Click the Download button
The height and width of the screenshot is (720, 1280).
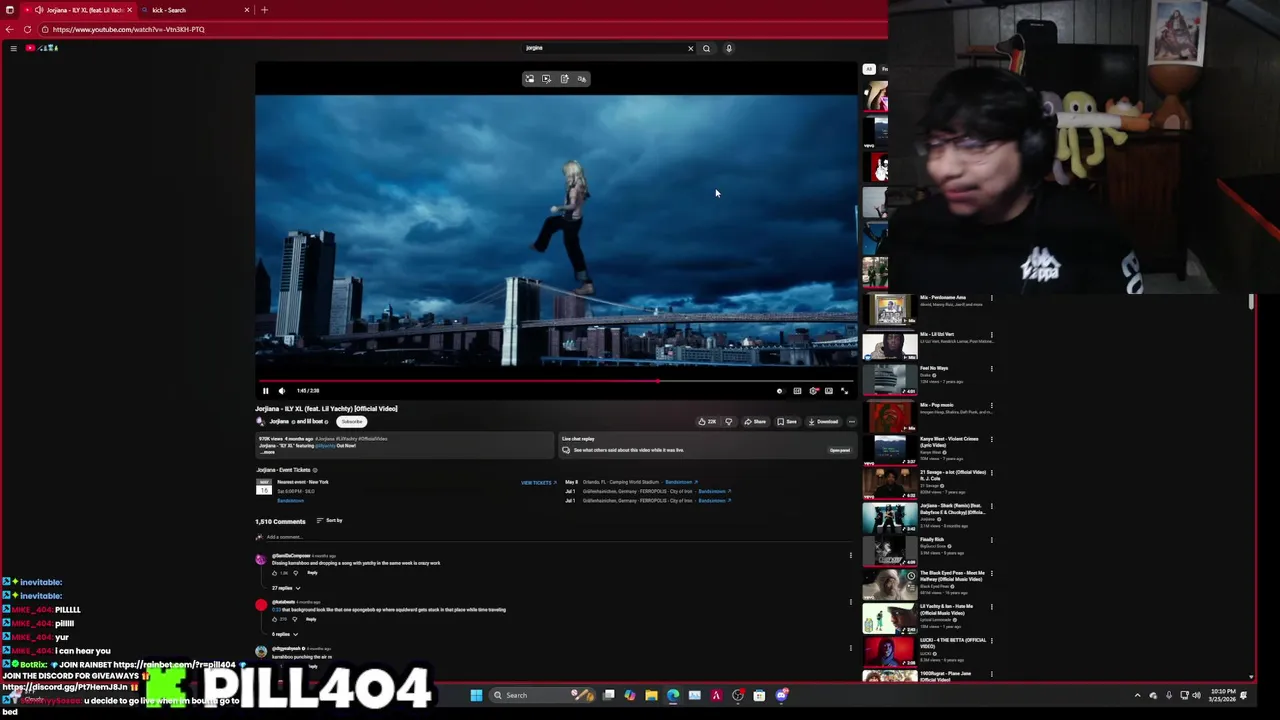(x=823, y=421)
